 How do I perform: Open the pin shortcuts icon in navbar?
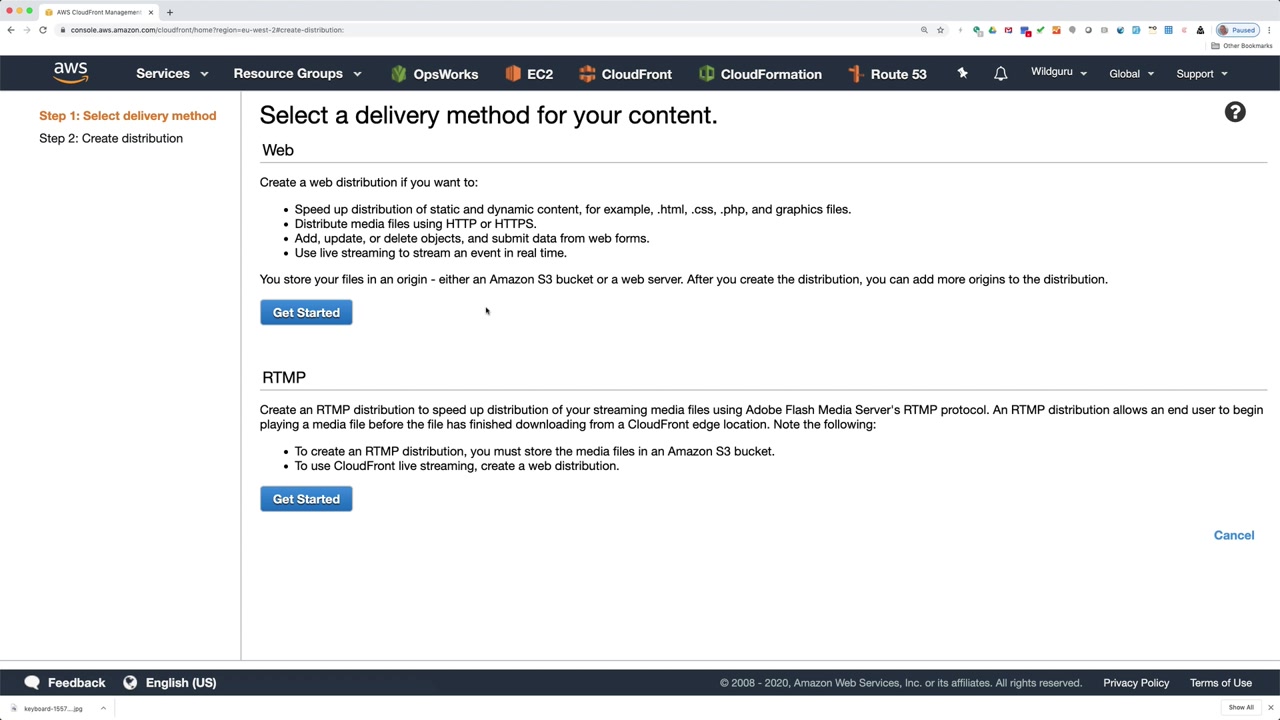[x=962, y=73]
